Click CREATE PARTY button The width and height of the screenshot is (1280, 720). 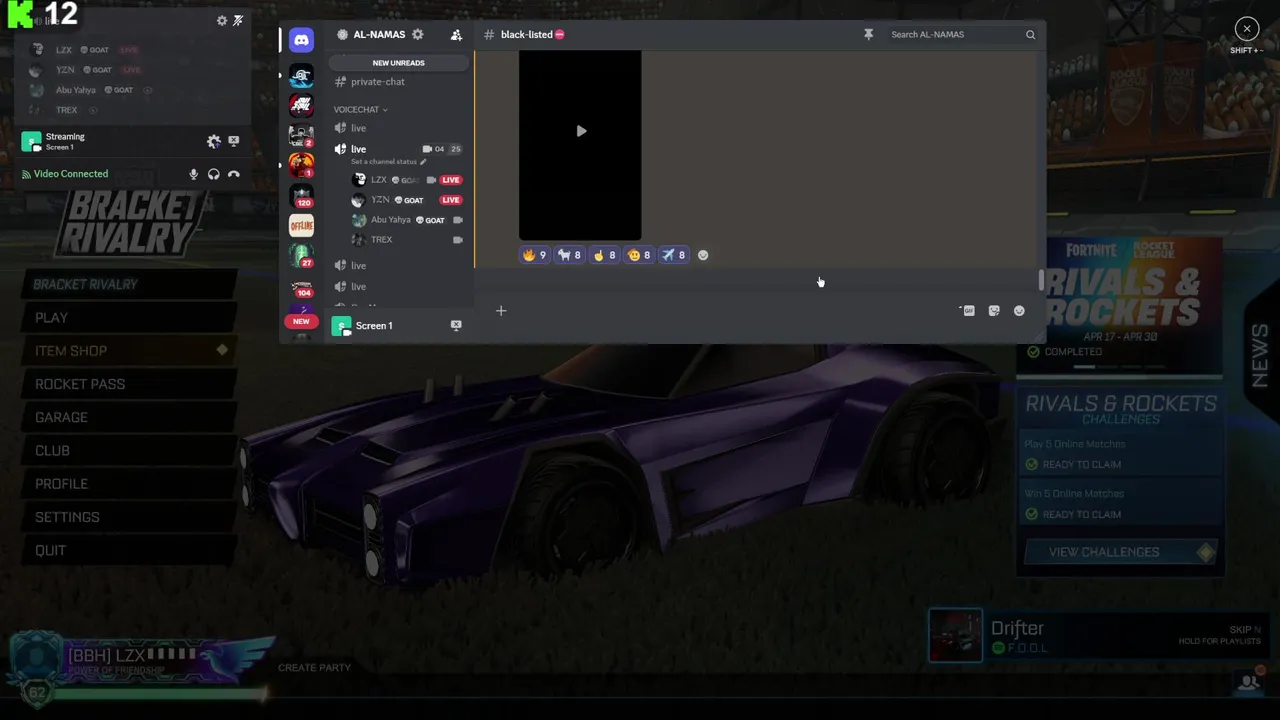314,667
